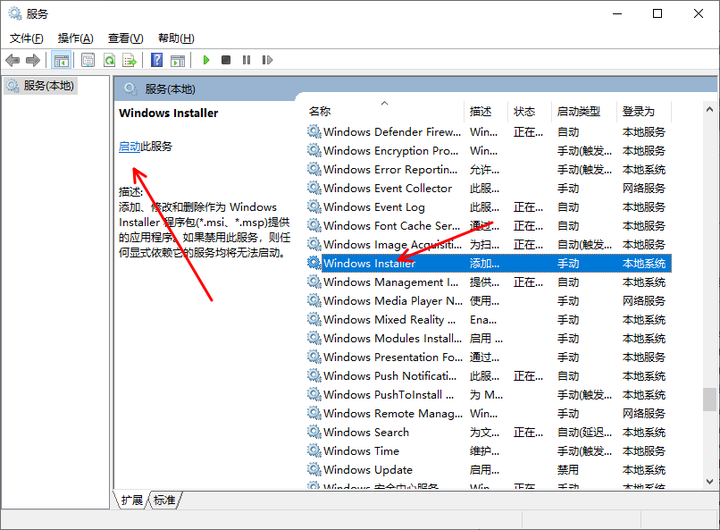Switch to the 扩展 tab
This screenshot has width=720, height=530.
coord(132,500)
